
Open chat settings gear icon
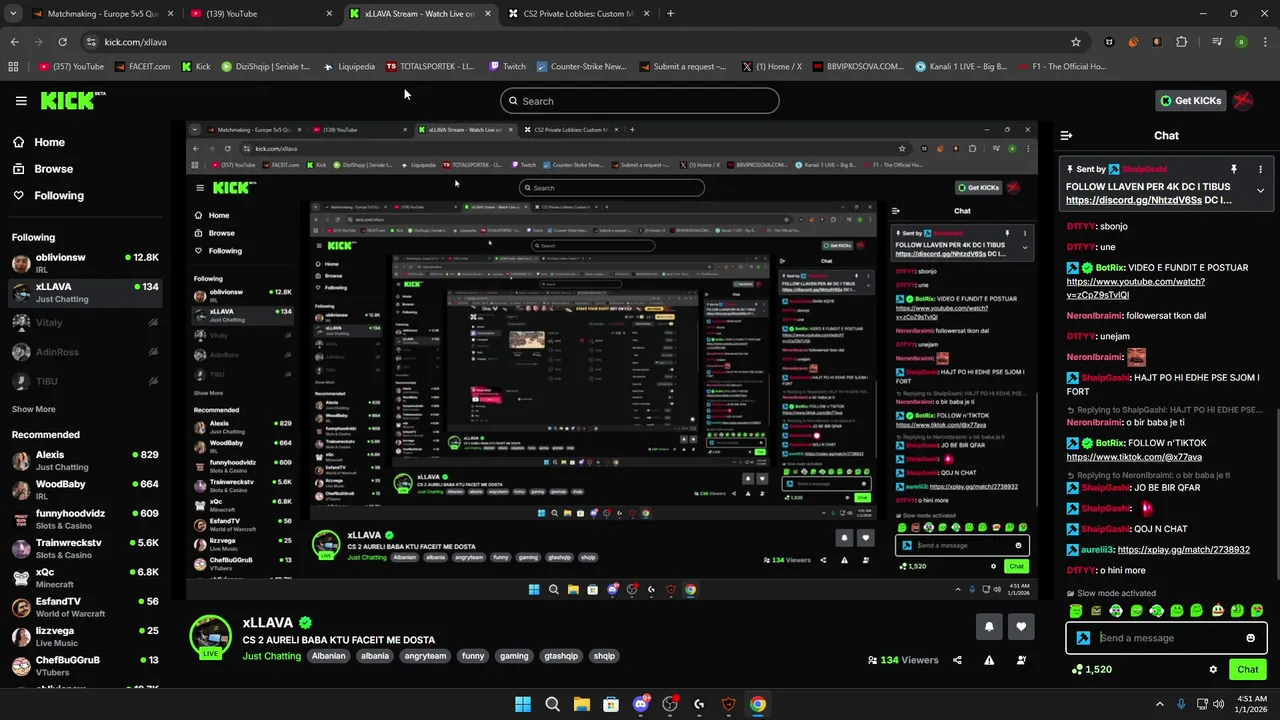click(x=1213, y=669)
